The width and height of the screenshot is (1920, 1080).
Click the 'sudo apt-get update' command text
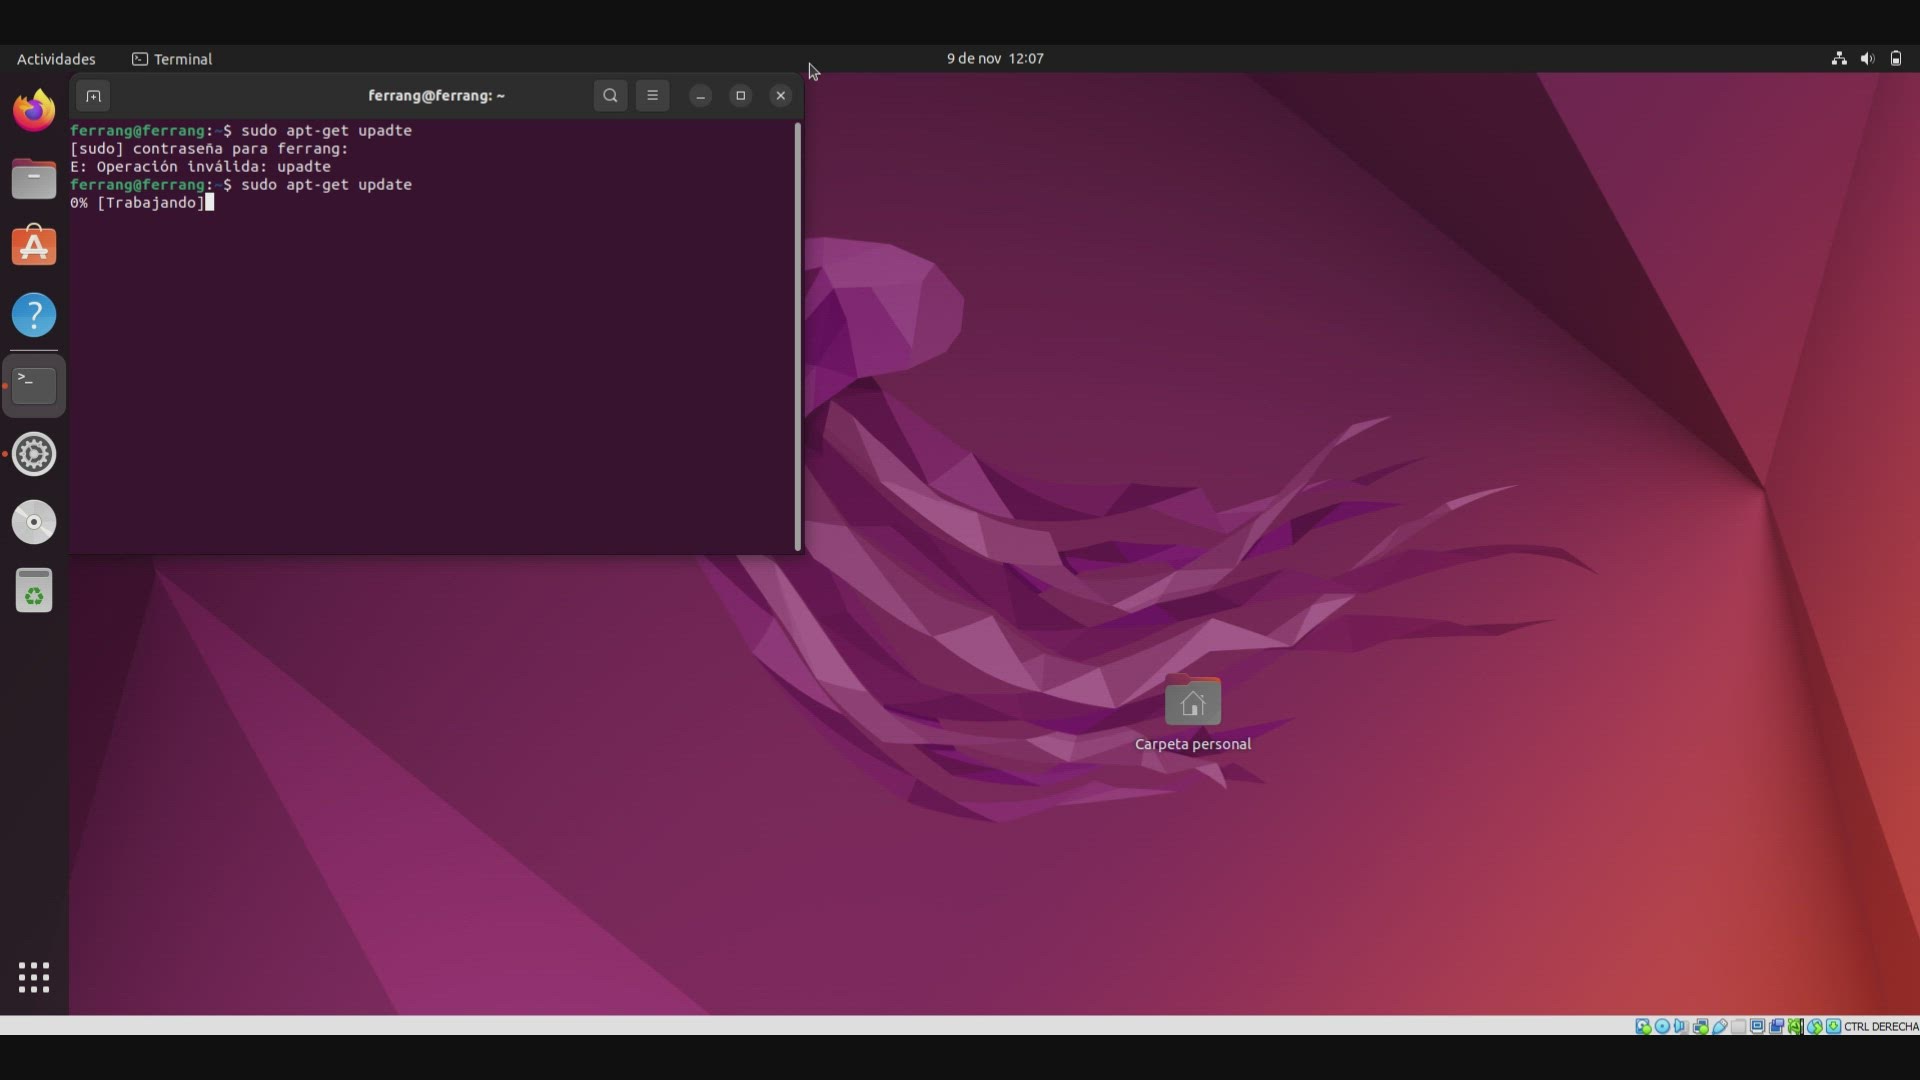click(326, 185)
